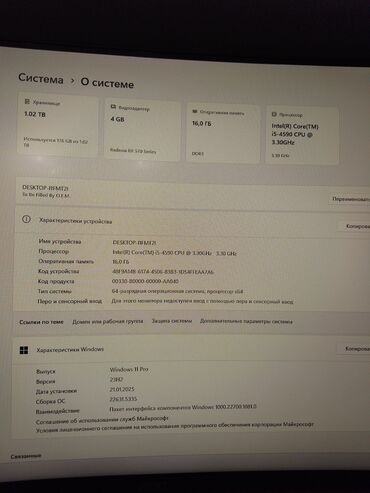Click the DDR3 label on the memory card
The image size is (370, 493).
click(x=198, y=154)
